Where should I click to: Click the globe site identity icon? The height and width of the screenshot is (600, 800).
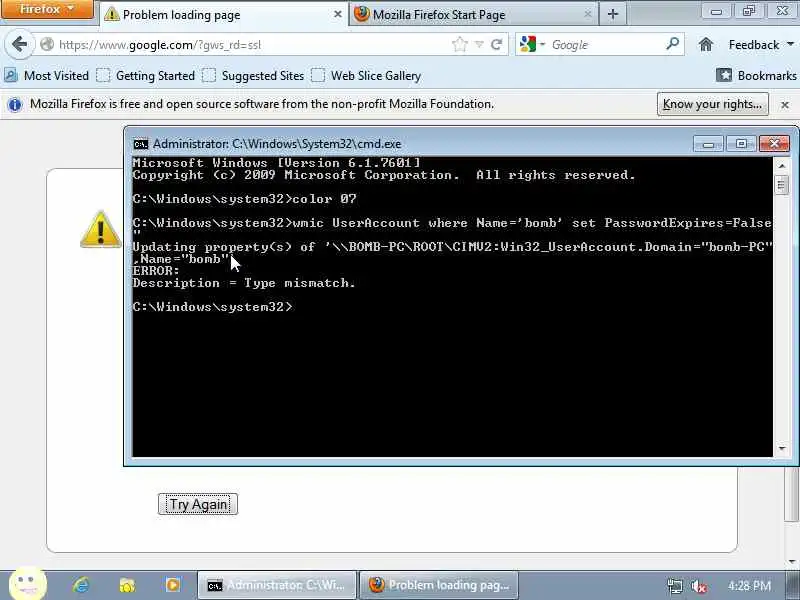click(47, 44)
